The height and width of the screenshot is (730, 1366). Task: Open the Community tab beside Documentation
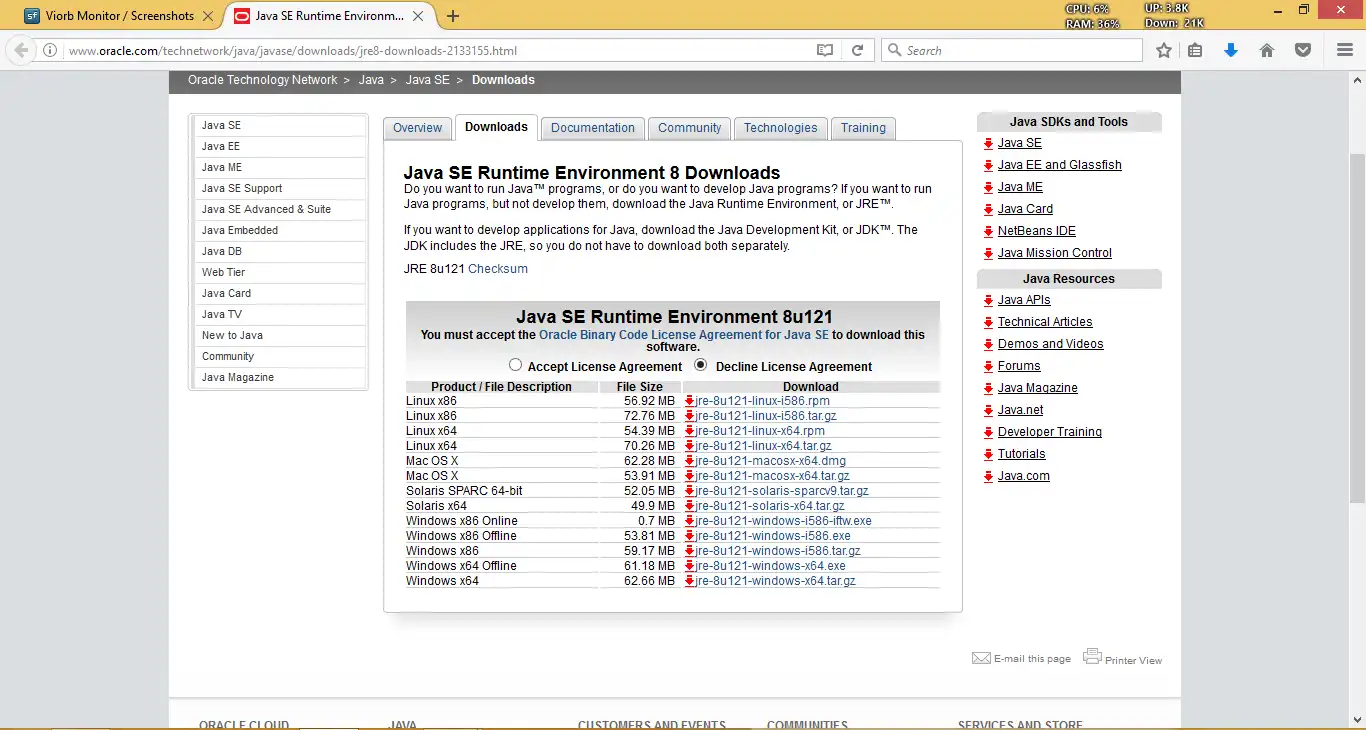pos(690,128)
